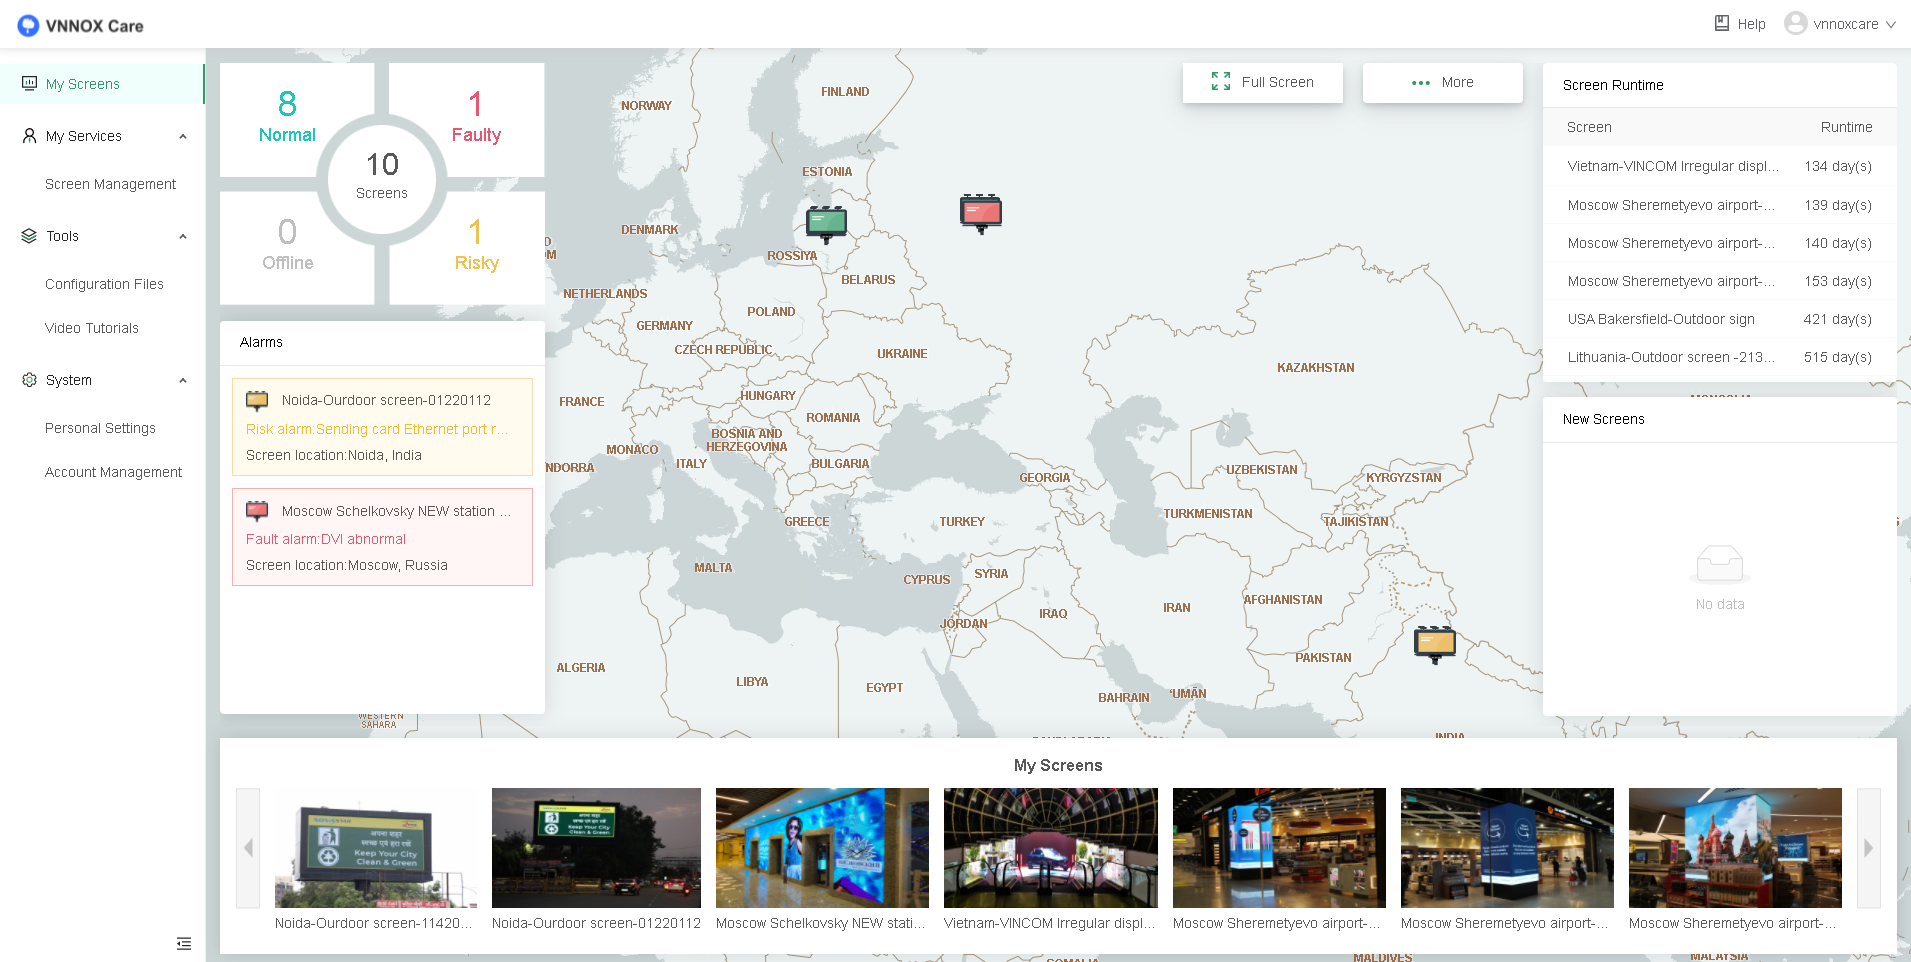Click the green screen marker on the map

[x=826, y=223]
